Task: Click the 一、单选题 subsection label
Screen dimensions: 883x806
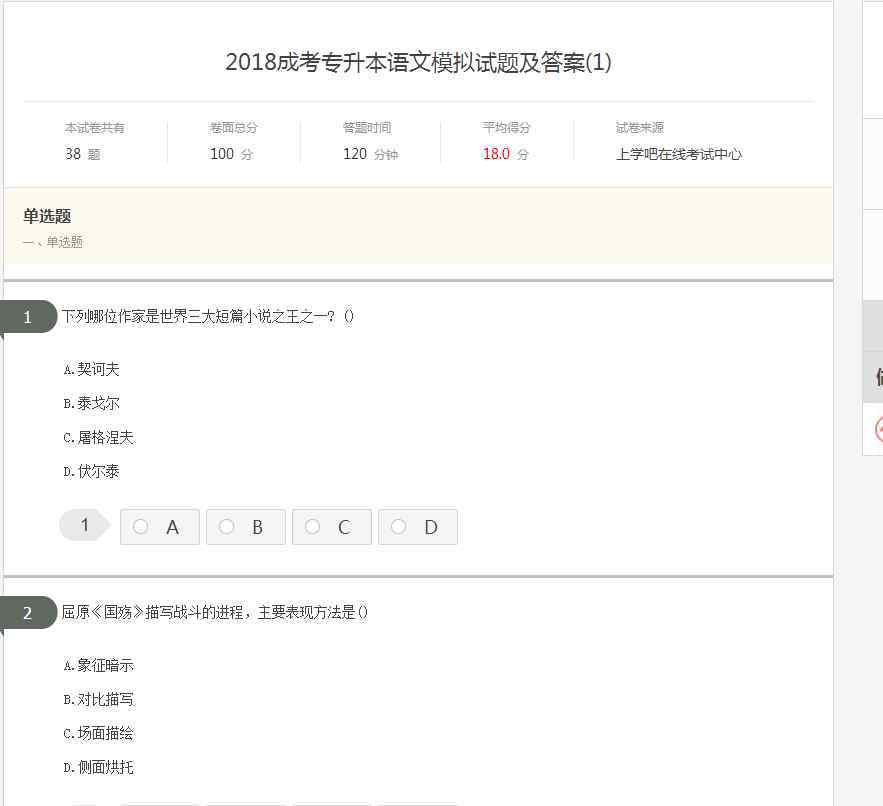Action: (x=53, y=242)
